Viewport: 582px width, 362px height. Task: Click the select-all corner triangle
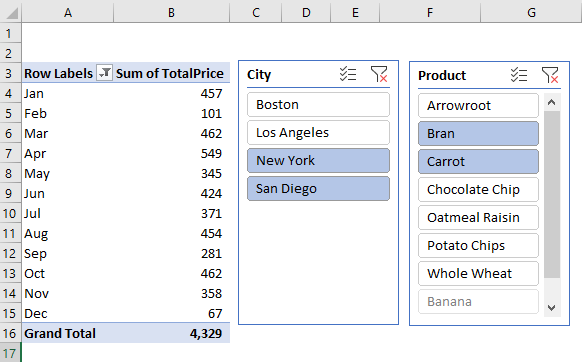pos(11,13)
